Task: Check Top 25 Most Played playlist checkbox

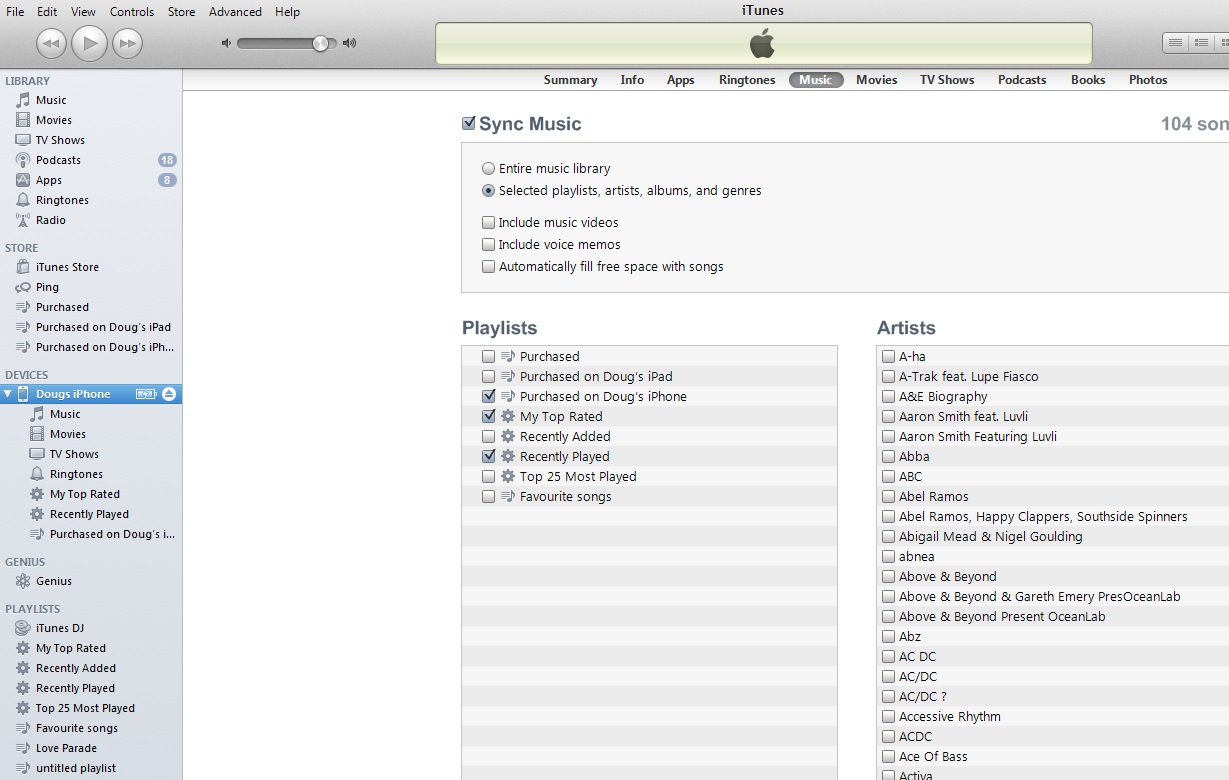Action: [488, 477]
